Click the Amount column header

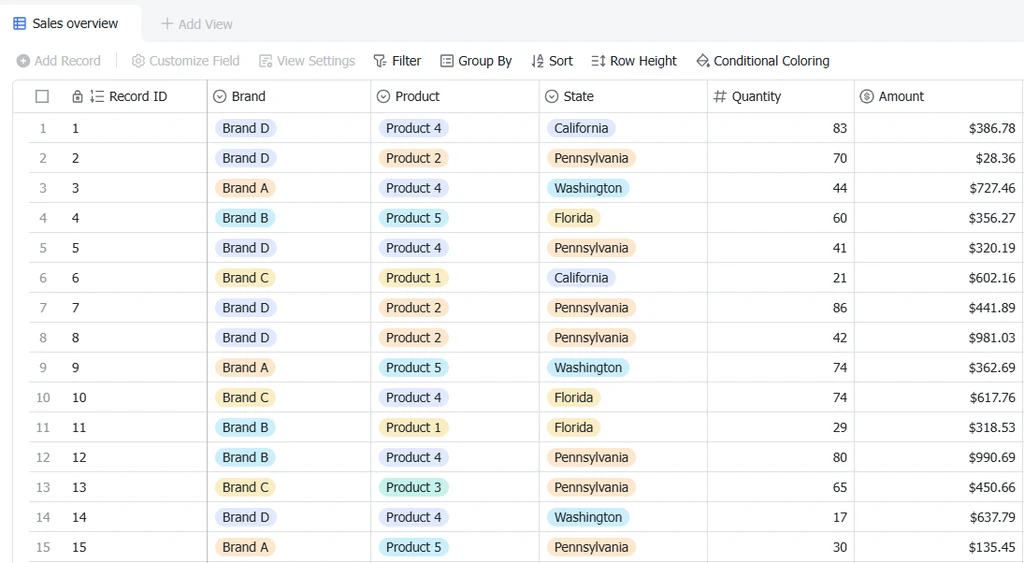tap(938, 97)
